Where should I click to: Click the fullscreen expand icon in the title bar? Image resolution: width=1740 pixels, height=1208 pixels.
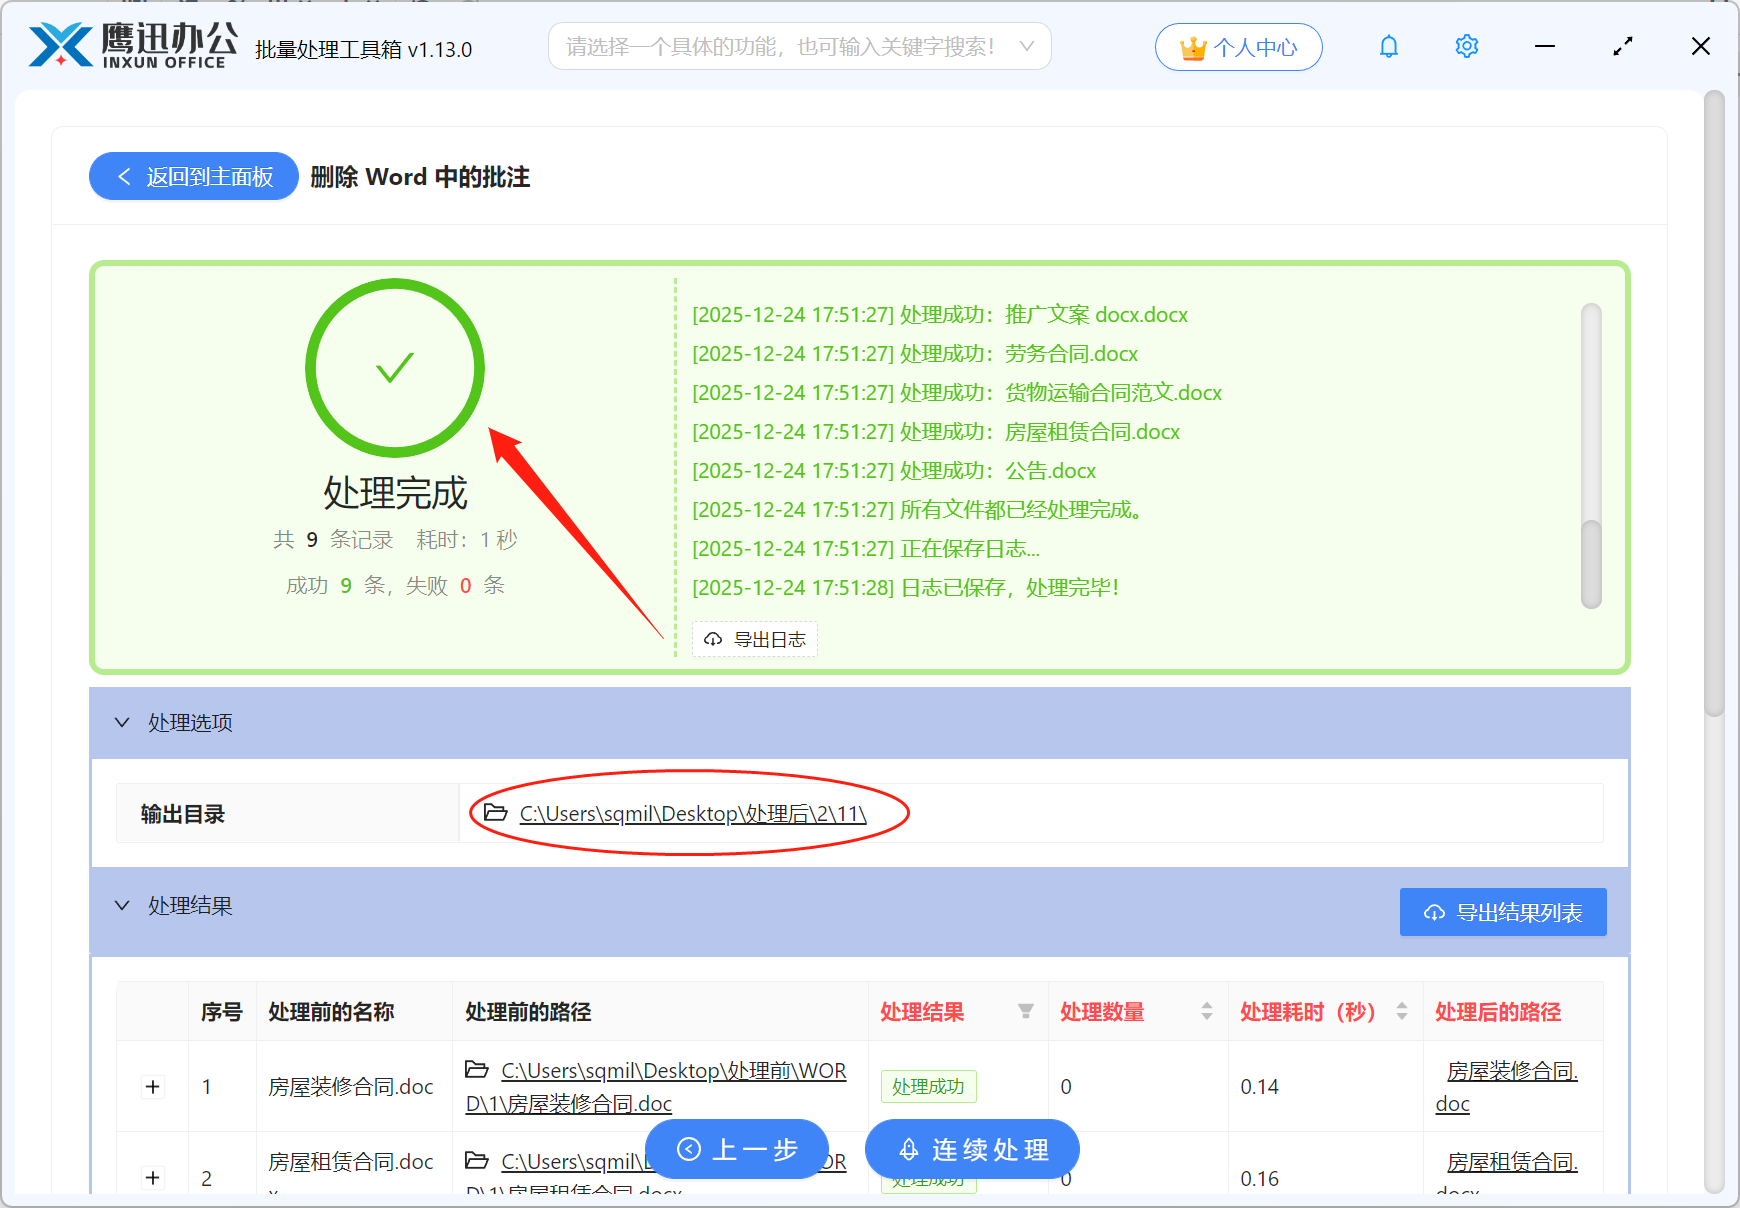1622,46
